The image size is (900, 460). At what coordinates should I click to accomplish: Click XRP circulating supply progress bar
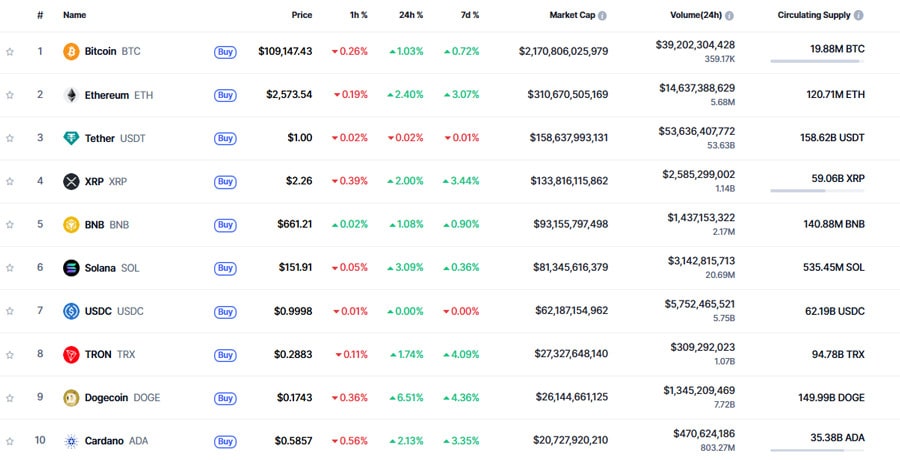(817, 191)
